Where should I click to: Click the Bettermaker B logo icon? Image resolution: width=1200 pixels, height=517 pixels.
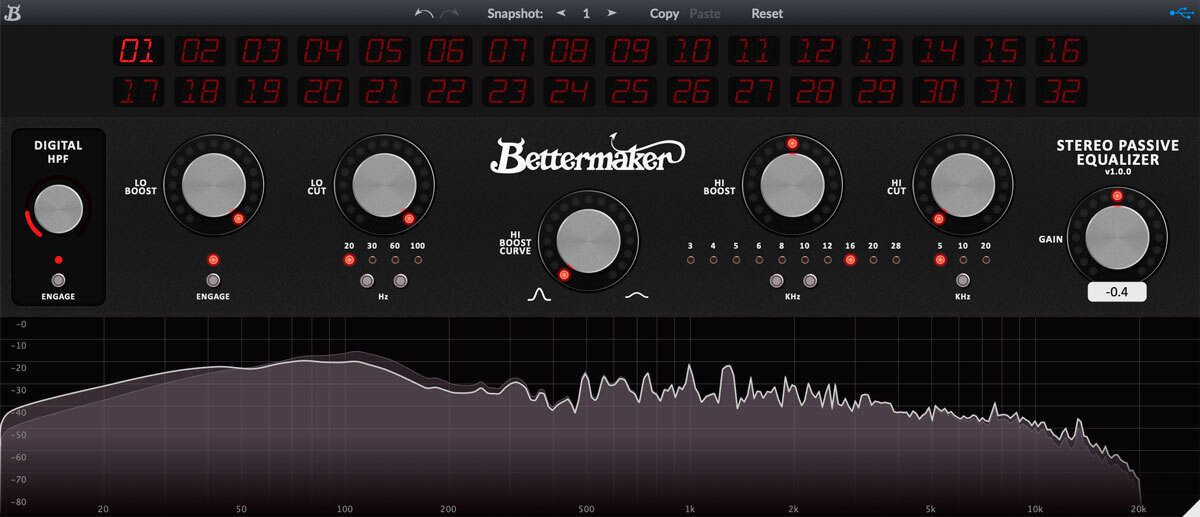[13, 13]
